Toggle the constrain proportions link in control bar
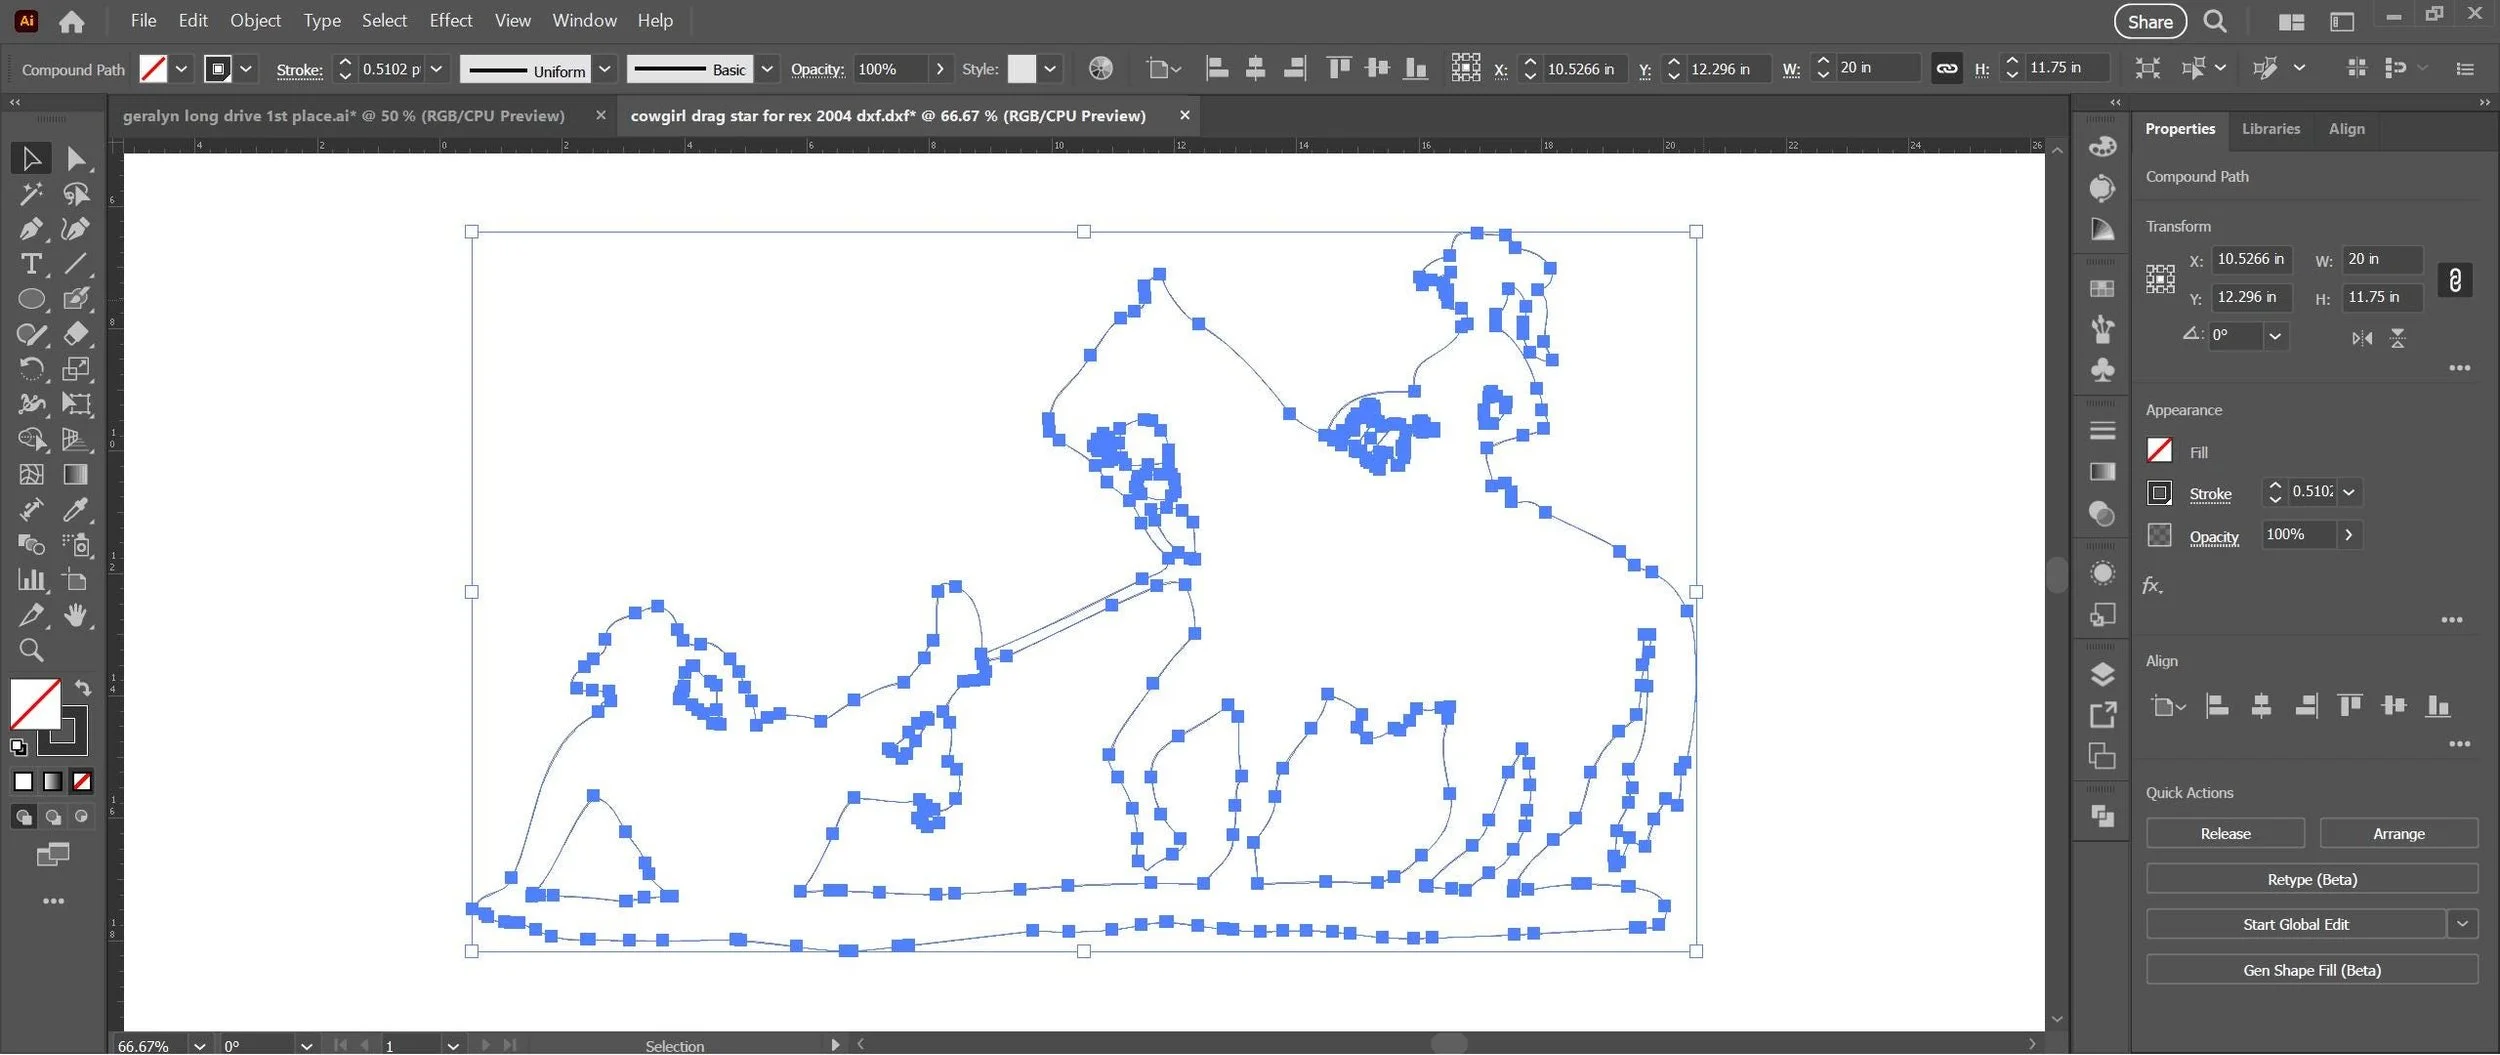2500x1055 pixels. coord(1946,69)
